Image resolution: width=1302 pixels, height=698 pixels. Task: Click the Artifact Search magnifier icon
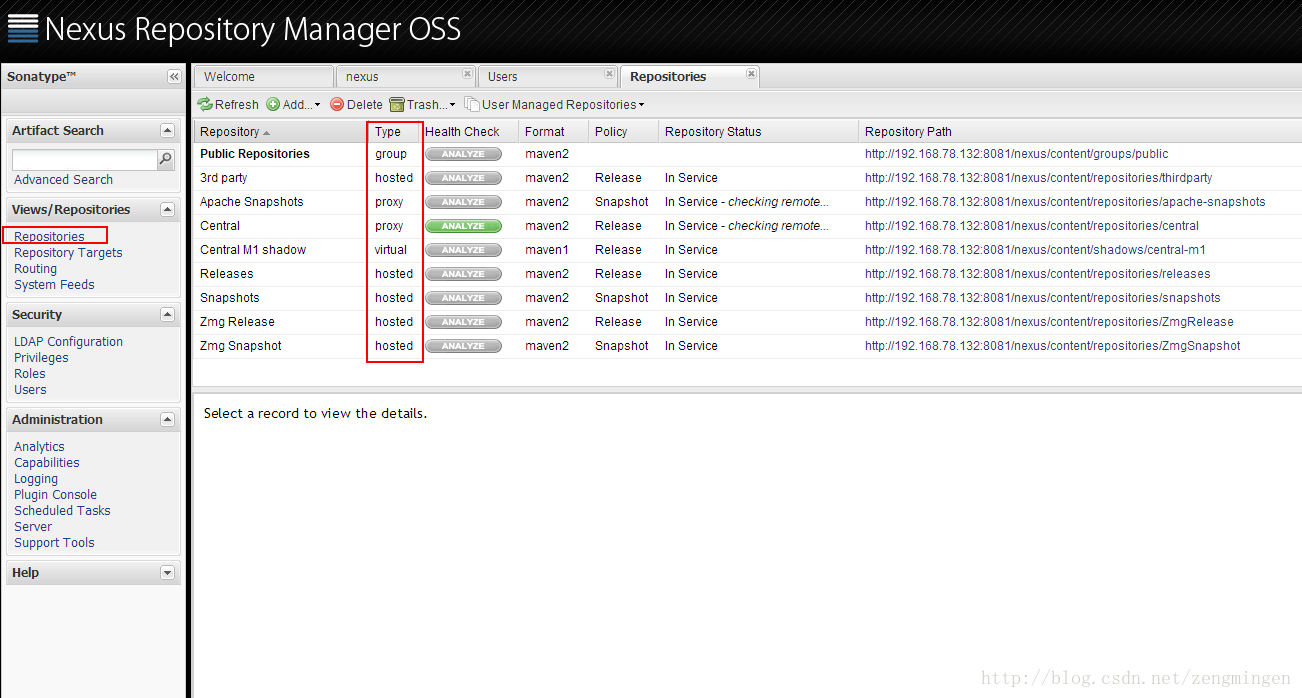(166, 159)
